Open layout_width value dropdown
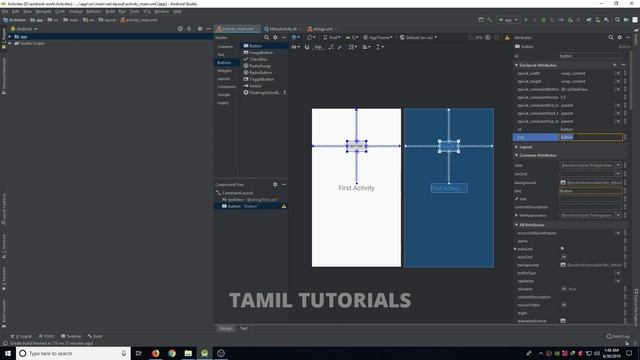640x360 pixels. 618,73
